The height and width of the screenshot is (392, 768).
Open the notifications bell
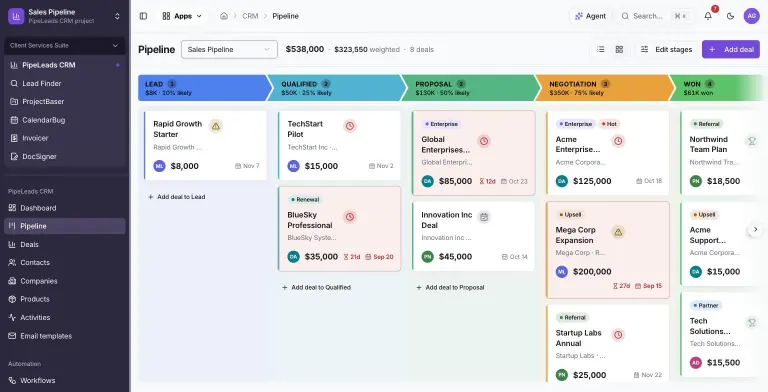click(708, 16)
